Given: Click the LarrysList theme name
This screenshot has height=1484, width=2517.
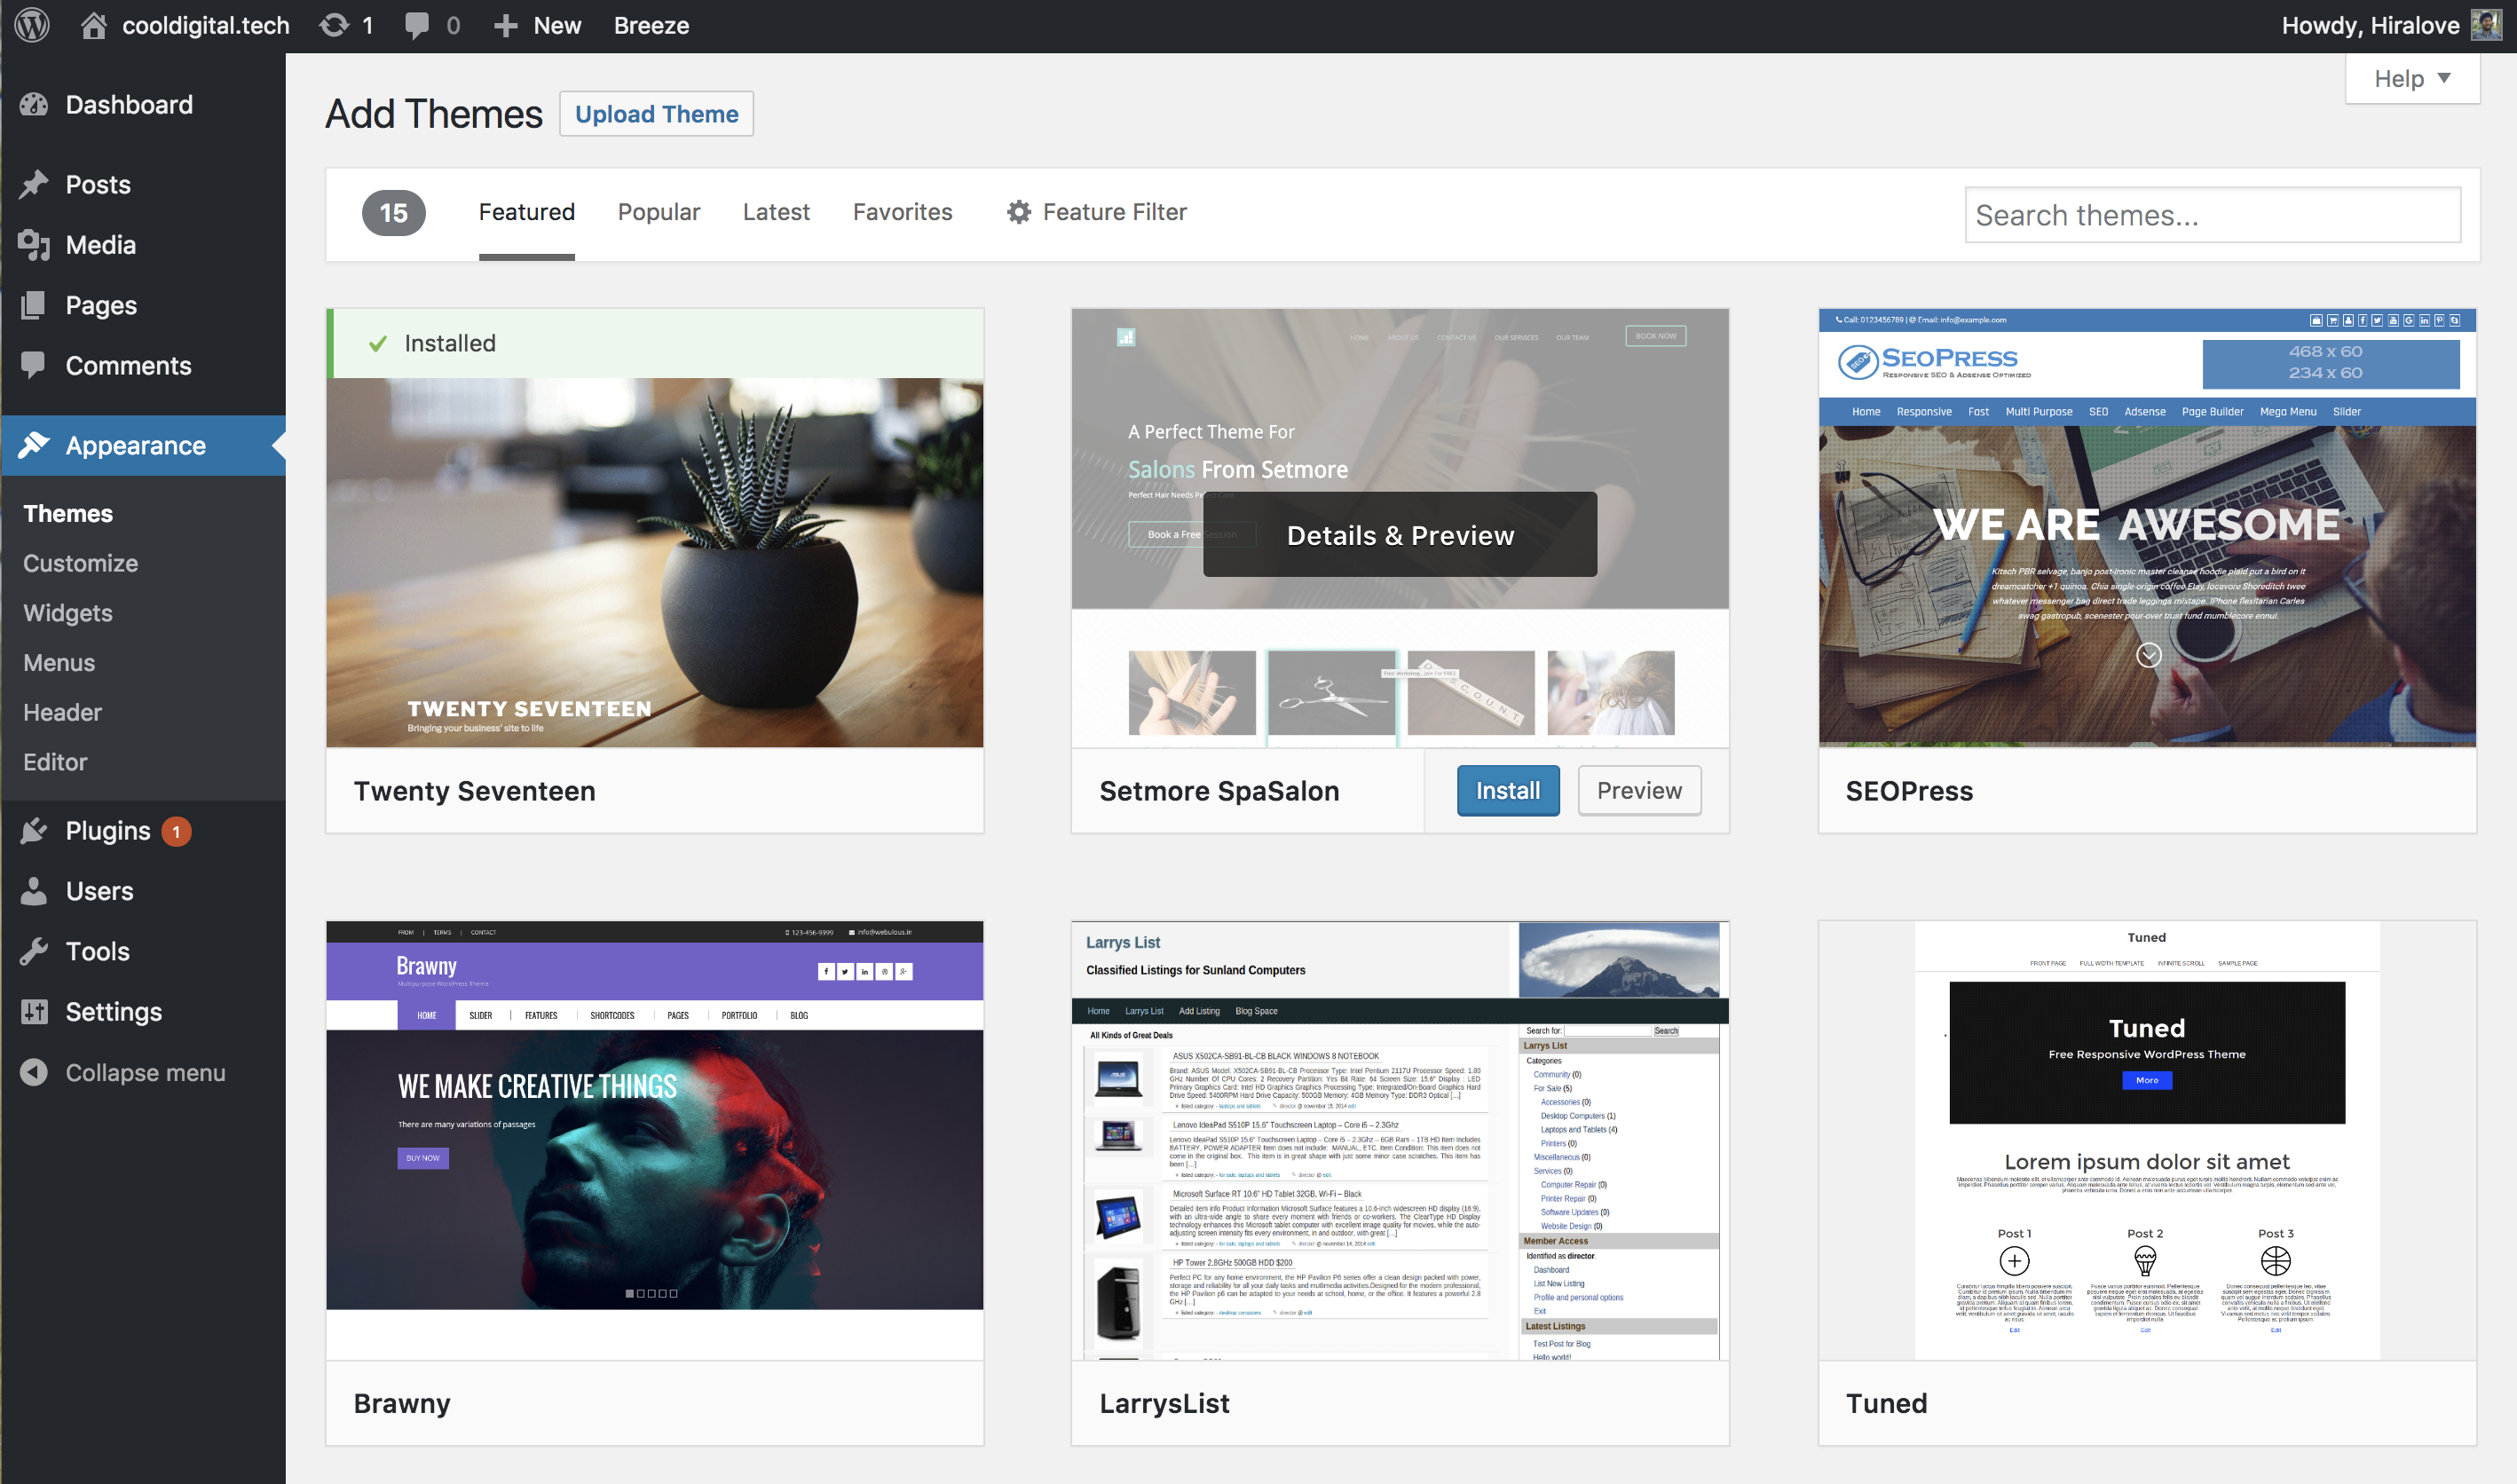Looking at the screenshot, I should [1164, 1402].
